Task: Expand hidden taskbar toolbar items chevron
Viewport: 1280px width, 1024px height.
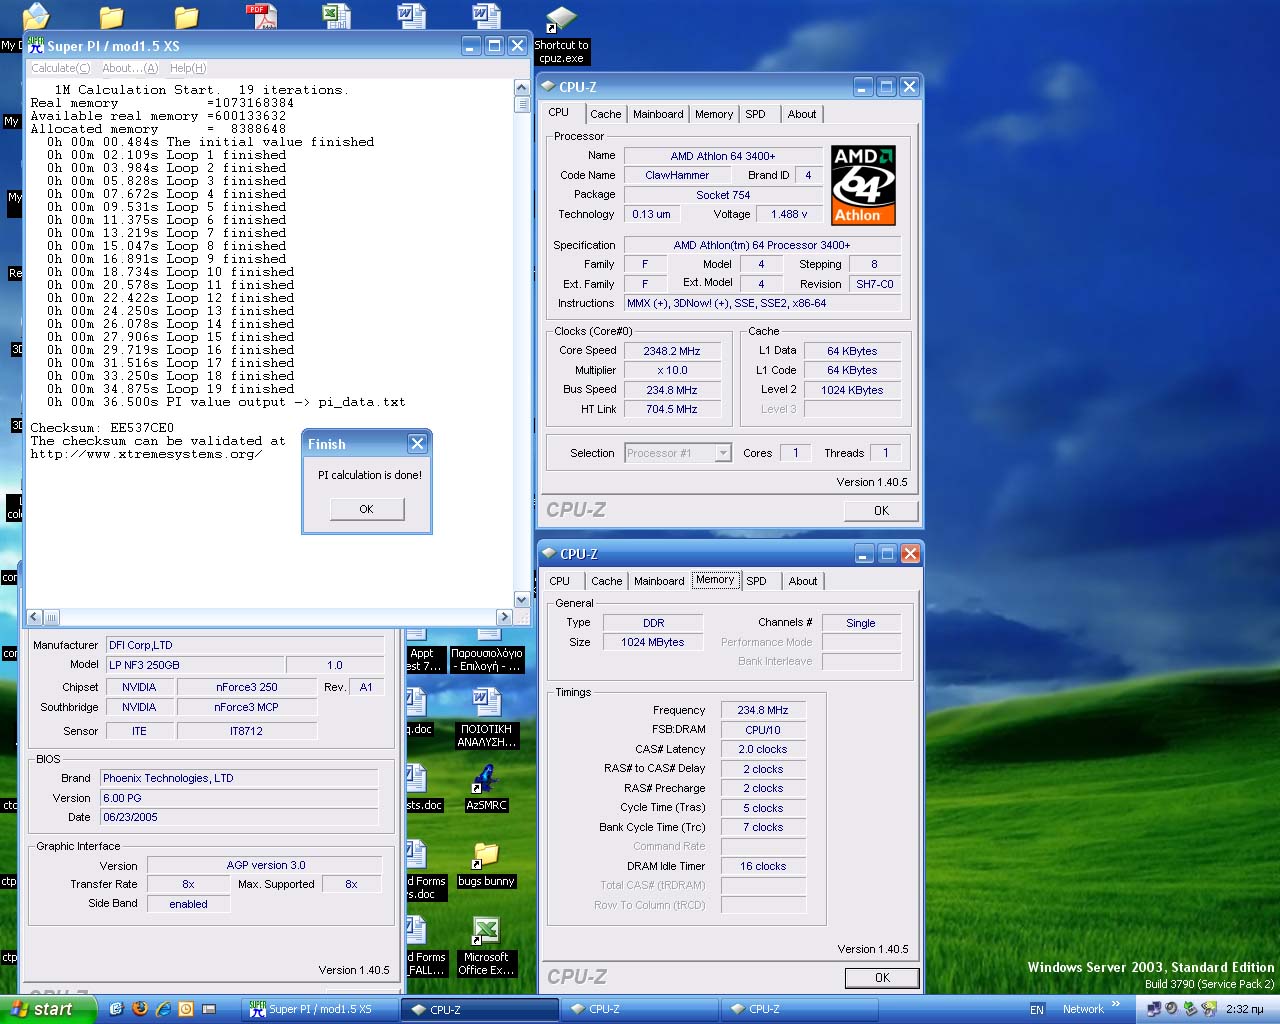Action: (x=1116, y=1004)
